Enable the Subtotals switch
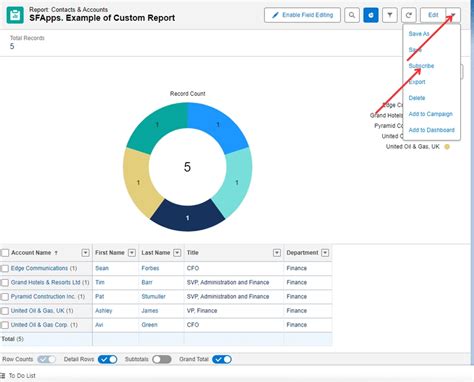Screen dimensions: 474x382 point(162,359)
